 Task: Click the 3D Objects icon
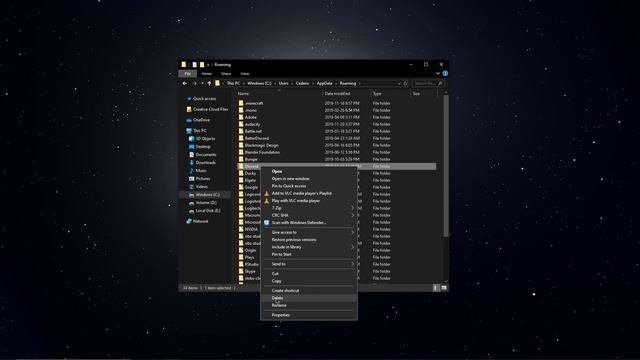pyautogui.click(x=191, y=139)
